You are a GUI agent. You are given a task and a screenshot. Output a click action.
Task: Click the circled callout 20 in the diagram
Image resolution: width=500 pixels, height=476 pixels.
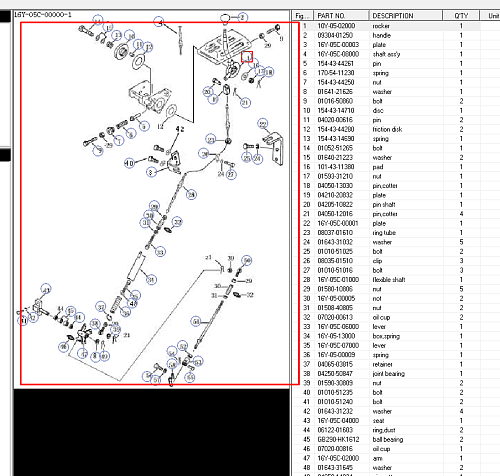[x=207, y=92]
